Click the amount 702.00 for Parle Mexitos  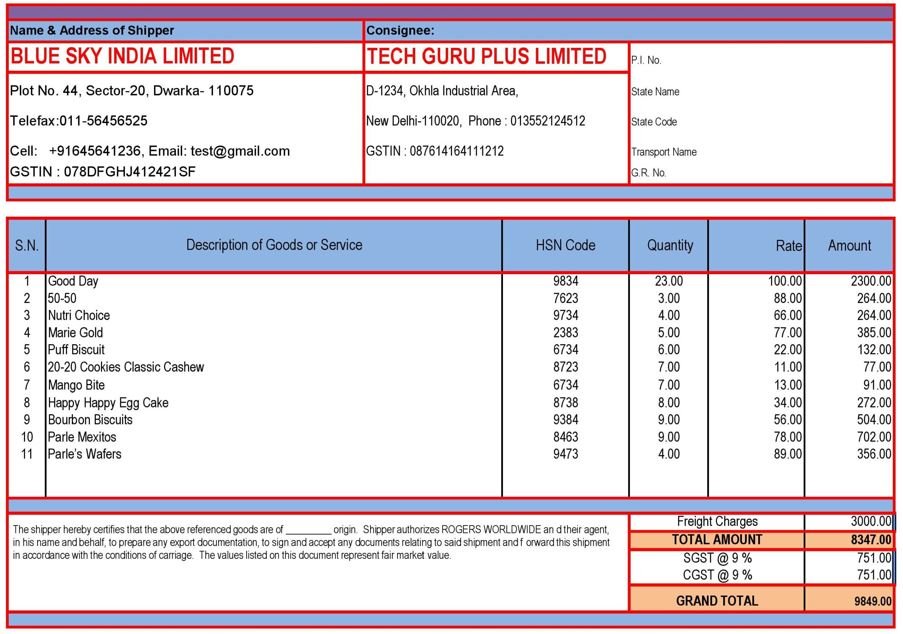pos(874,437)
